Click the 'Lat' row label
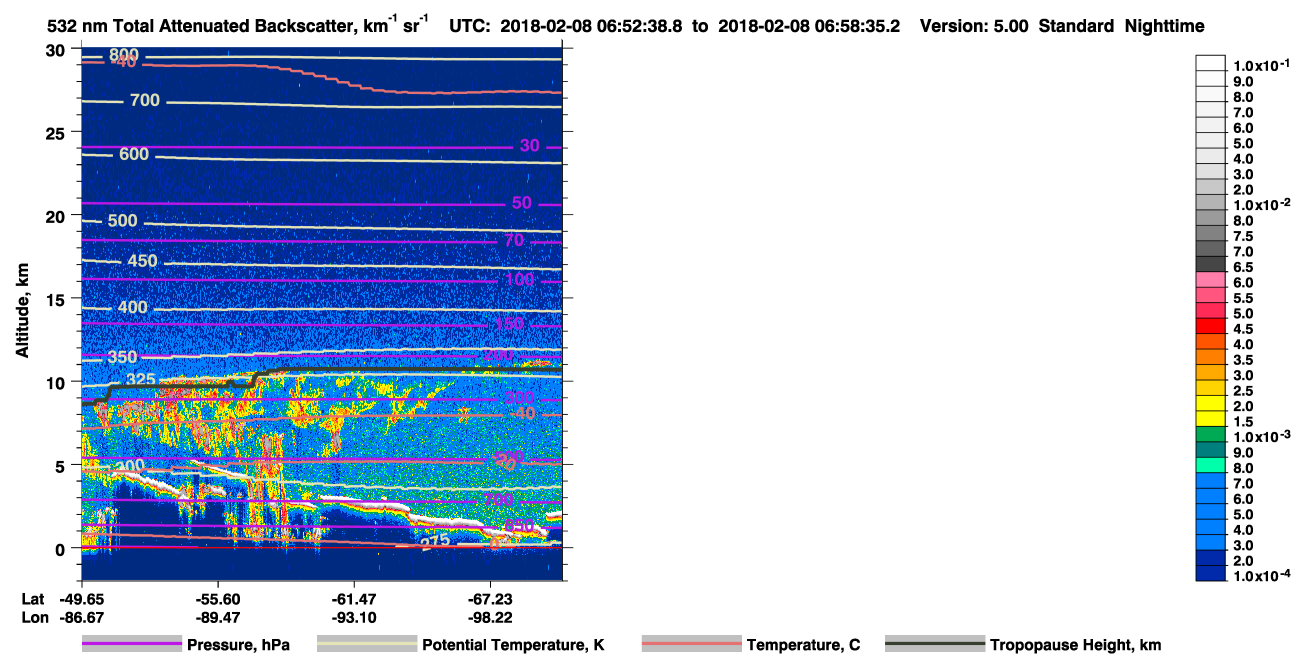1300x667 pixels. (x=31, y=598)
